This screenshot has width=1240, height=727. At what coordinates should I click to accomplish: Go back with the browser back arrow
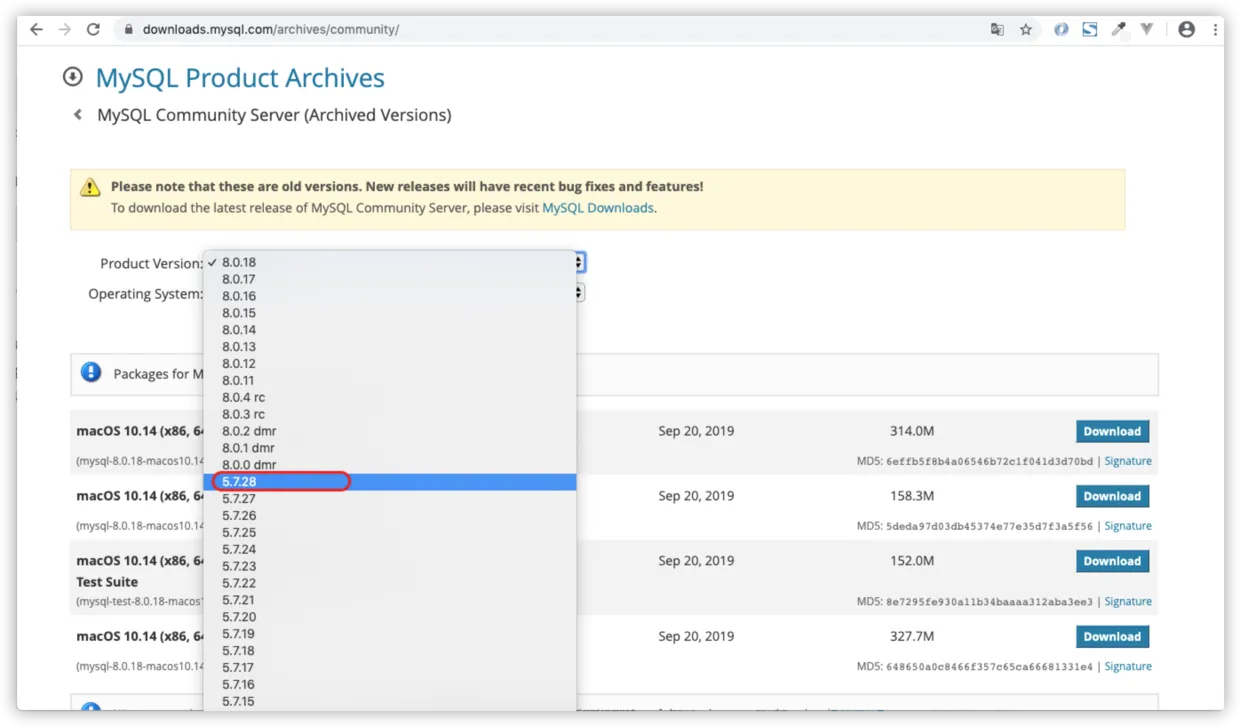tap(36, 30)
